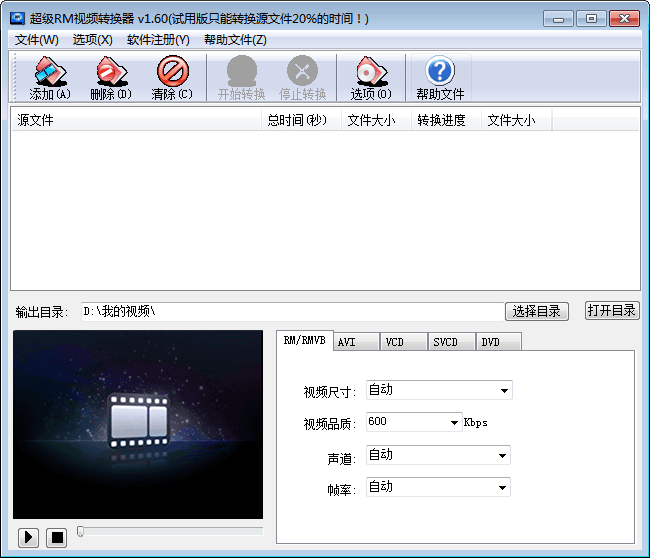
Task: Click the 选择目录 button
Action: tap(536, 311)
